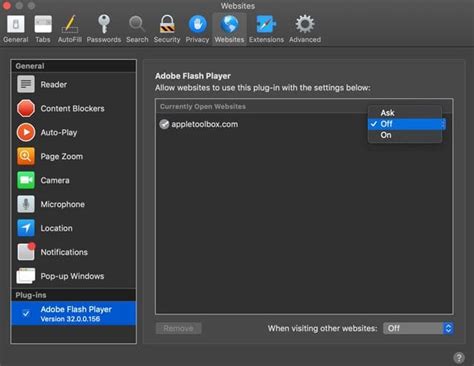Open the Search magnifier icon
The image size is (474, 366).
point(137,24)
